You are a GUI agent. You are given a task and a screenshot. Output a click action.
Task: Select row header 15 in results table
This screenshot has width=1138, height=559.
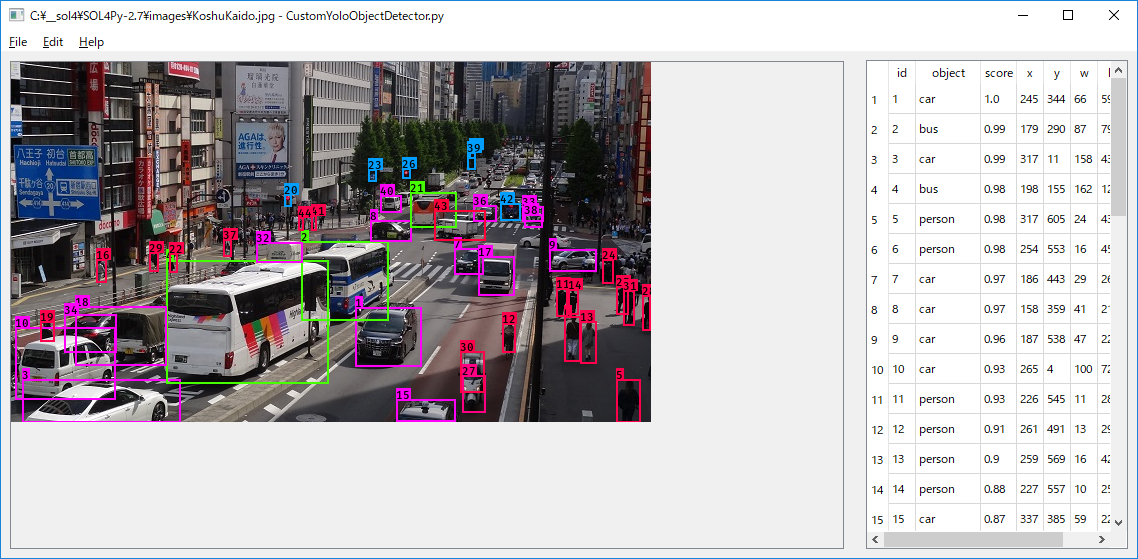click(877, 519)
